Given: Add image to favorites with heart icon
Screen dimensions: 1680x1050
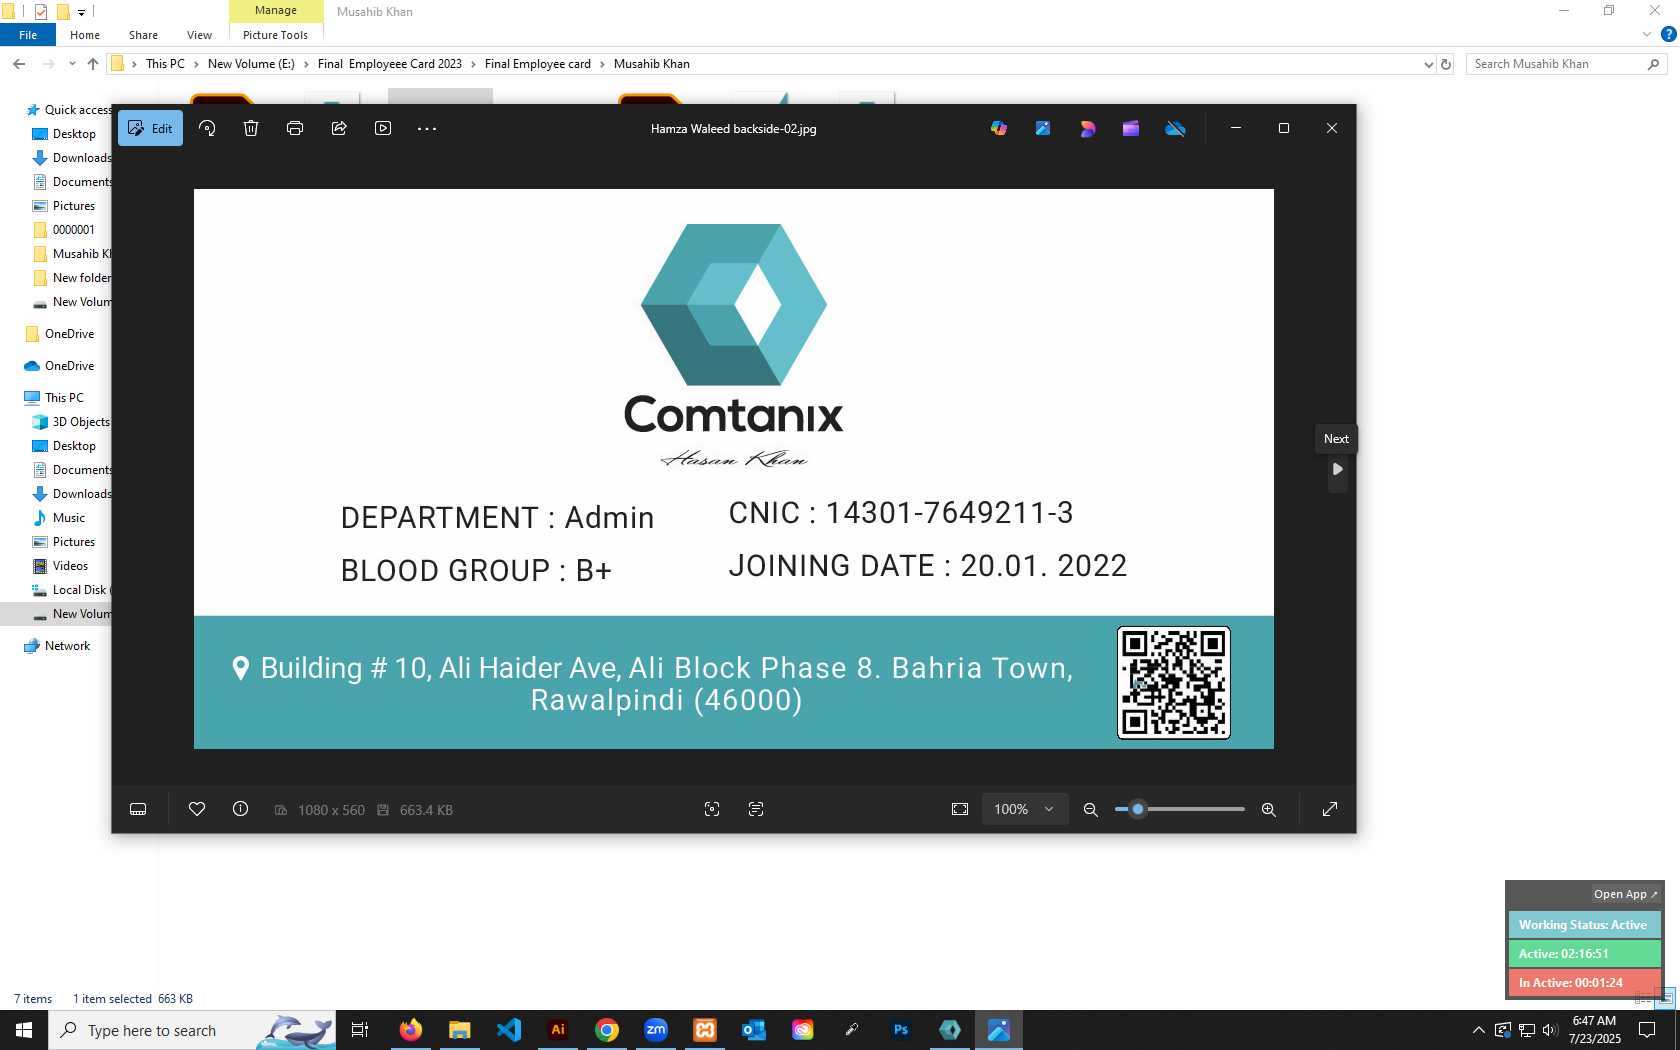Looking at the screenshot, I should point(197,809).
